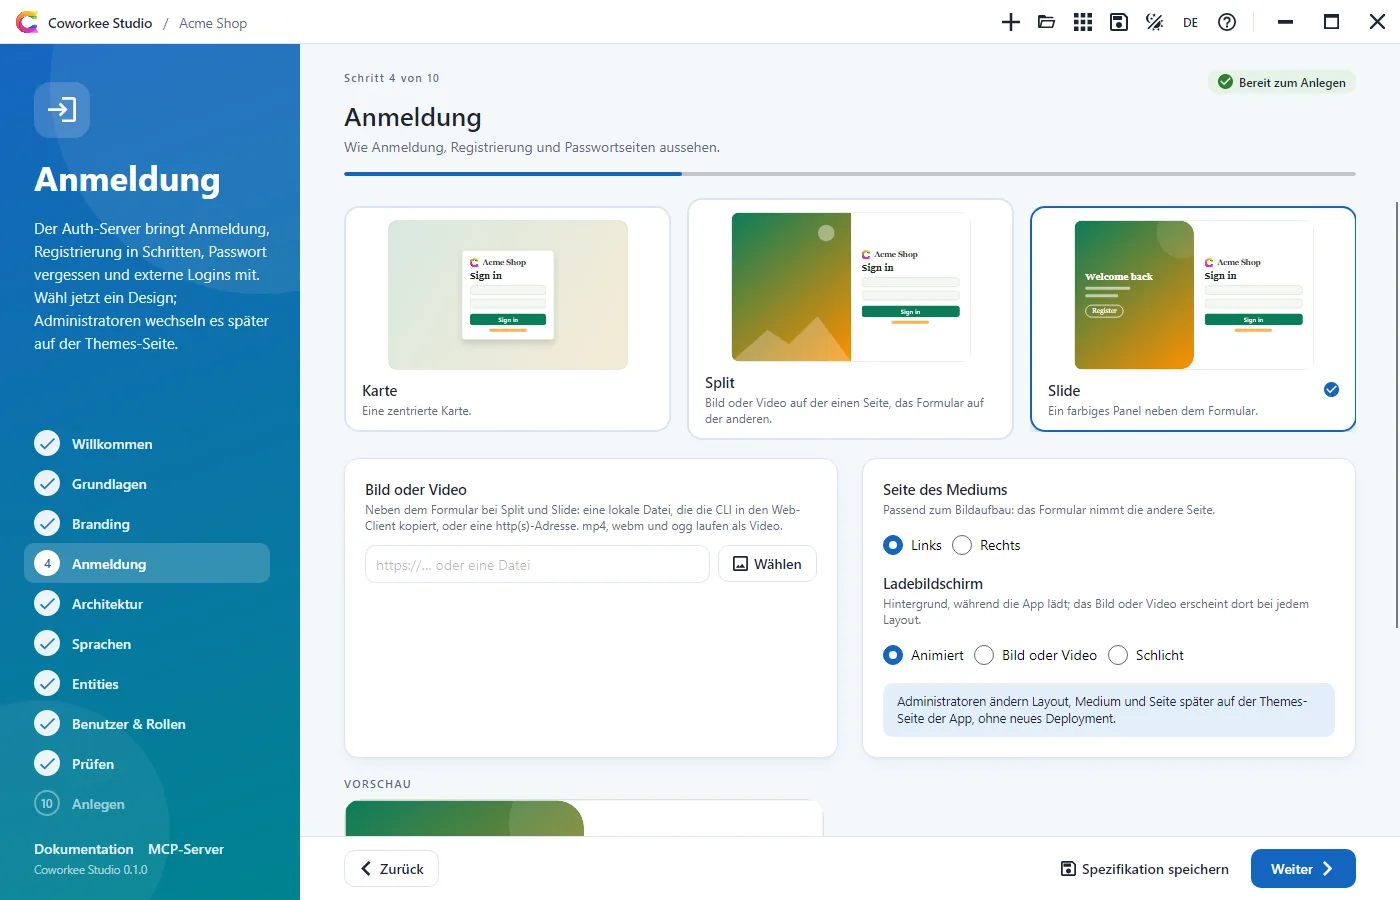Open help with the question mark icon
1400x900 pixels.
coord(1227,22)
